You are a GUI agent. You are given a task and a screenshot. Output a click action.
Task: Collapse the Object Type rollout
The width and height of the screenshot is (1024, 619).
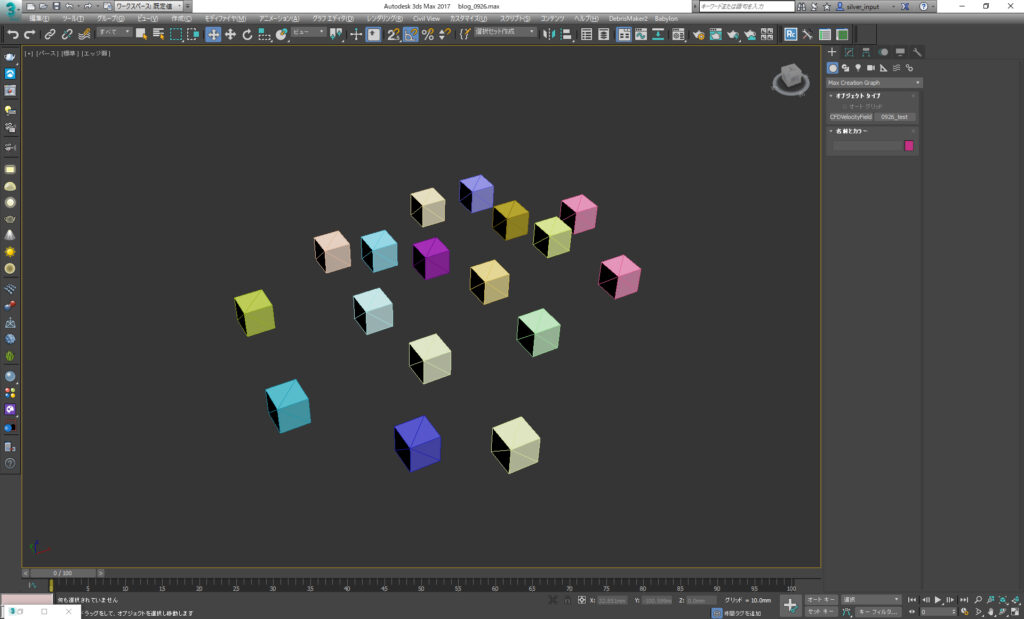point(858,96)
